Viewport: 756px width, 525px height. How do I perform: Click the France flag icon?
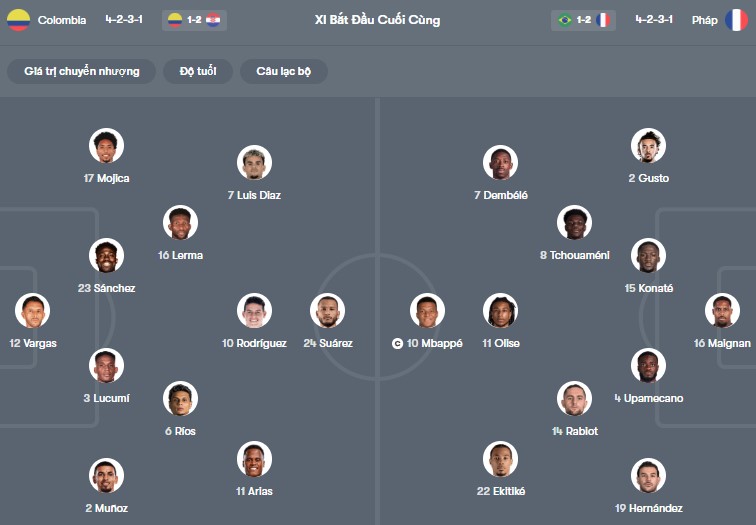pyautogui.click(x=736, y=20)
